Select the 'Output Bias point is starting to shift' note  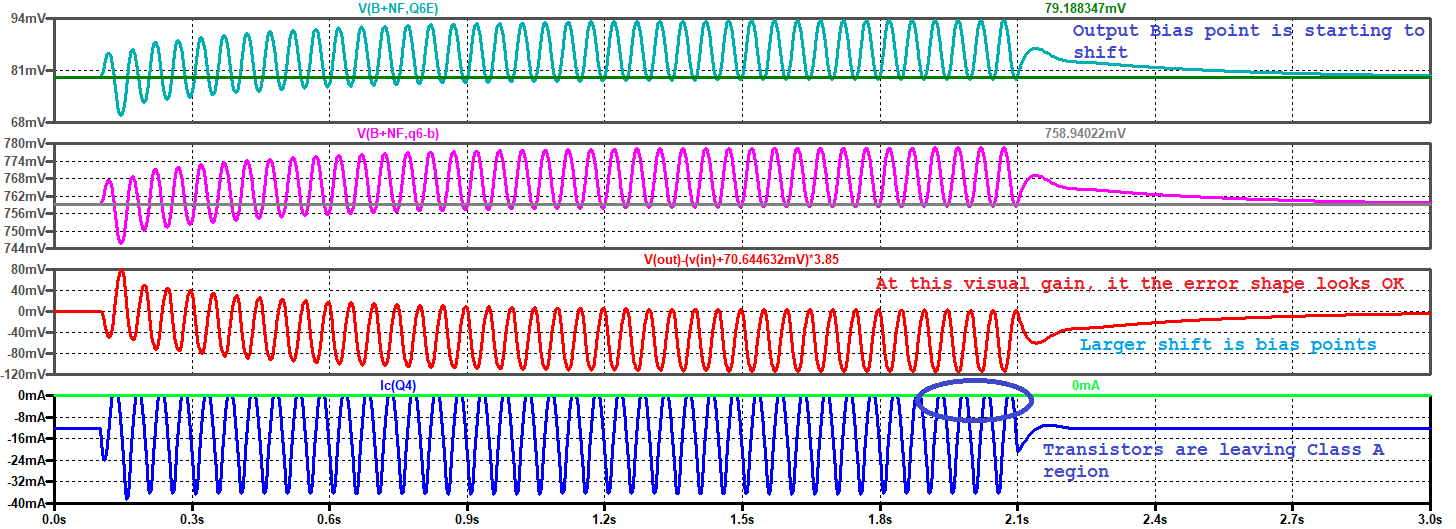pos(1248,41)
